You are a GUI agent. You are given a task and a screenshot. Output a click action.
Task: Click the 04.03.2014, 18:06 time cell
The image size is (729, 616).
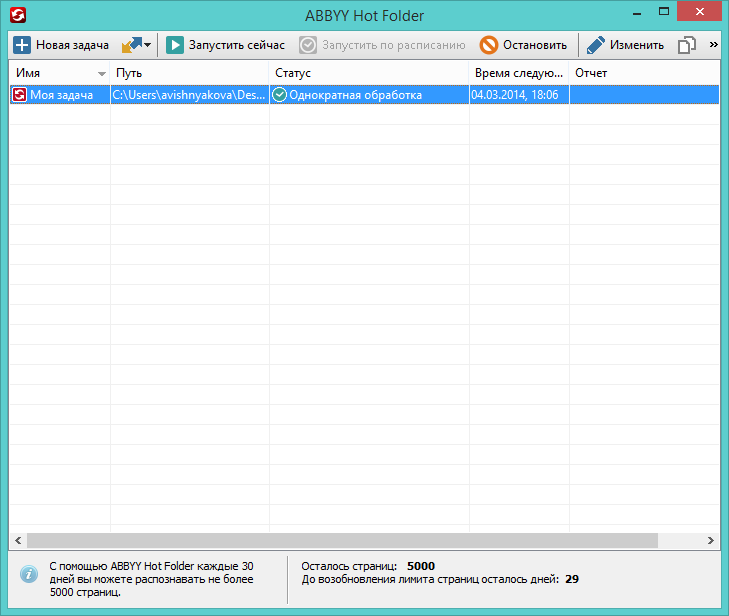[x=519, y=95]
